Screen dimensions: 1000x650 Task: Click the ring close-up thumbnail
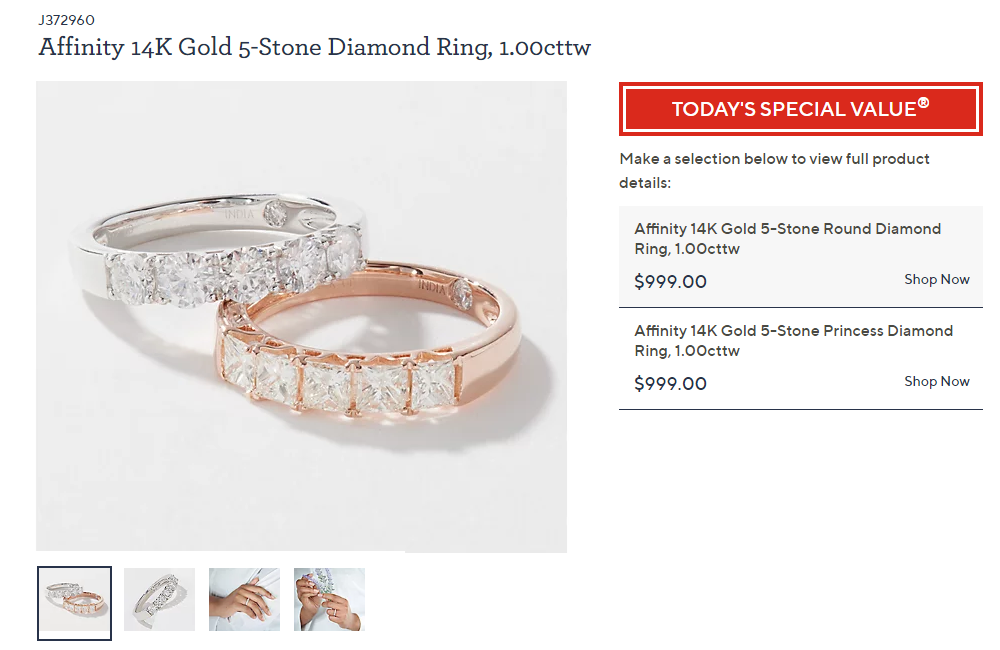[x=329, y=599]
